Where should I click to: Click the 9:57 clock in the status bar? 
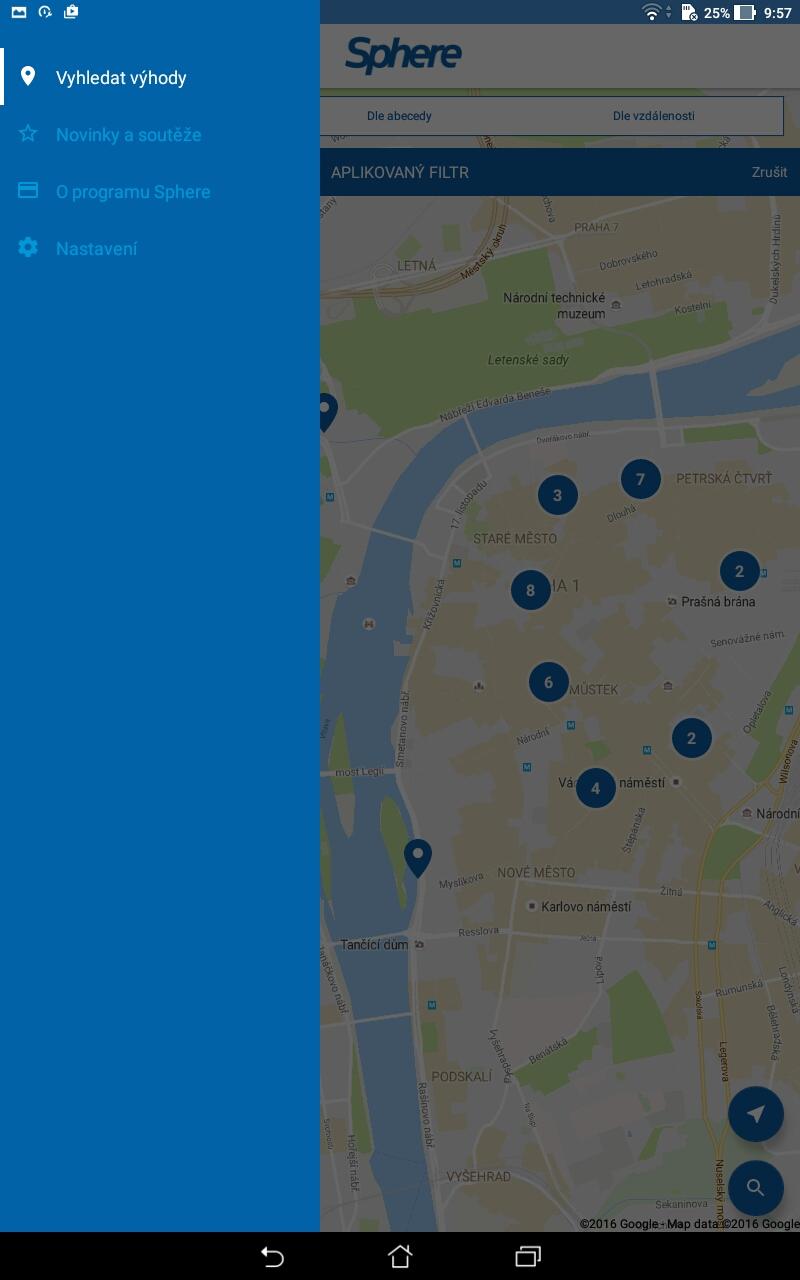(777, 13)
